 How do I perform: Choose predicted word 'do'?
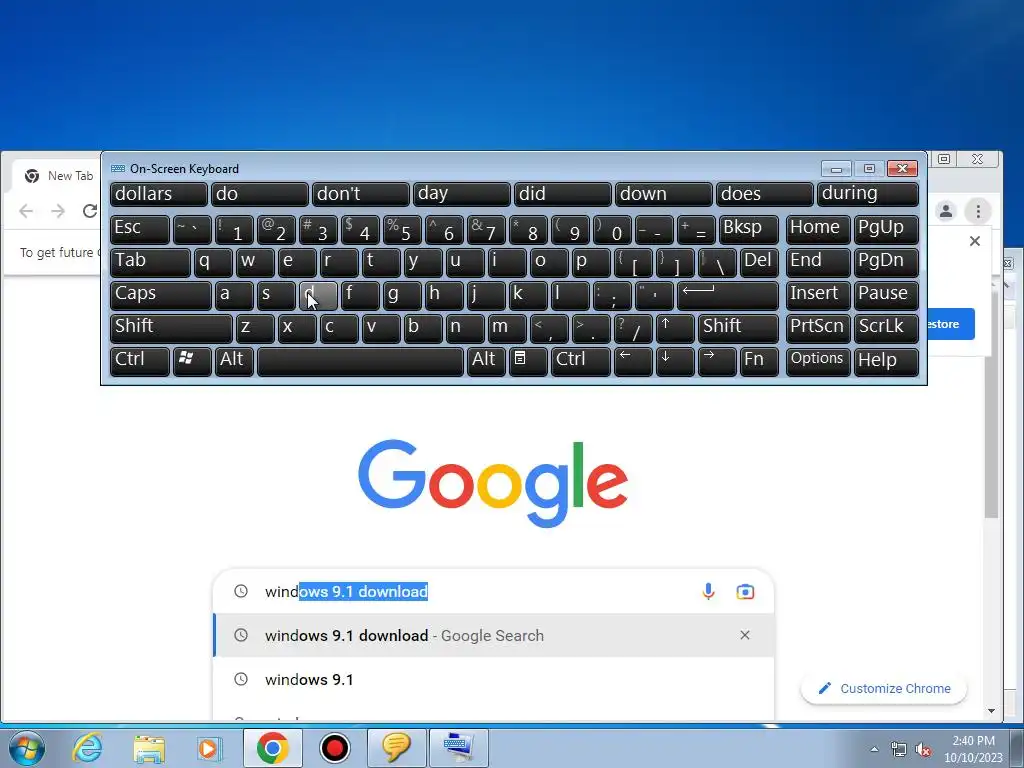pyautogui.click(x=260, y=194)
